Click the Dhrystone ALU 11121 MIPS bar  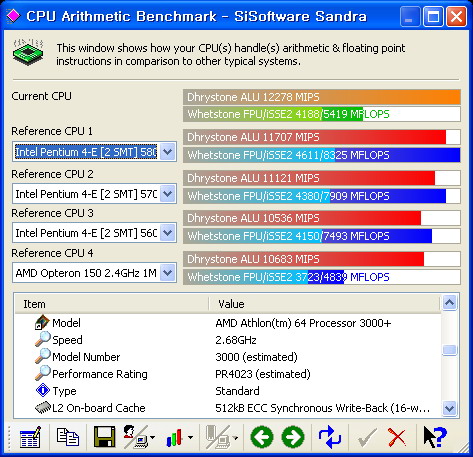pyautogui.click(x=322, y=178)
